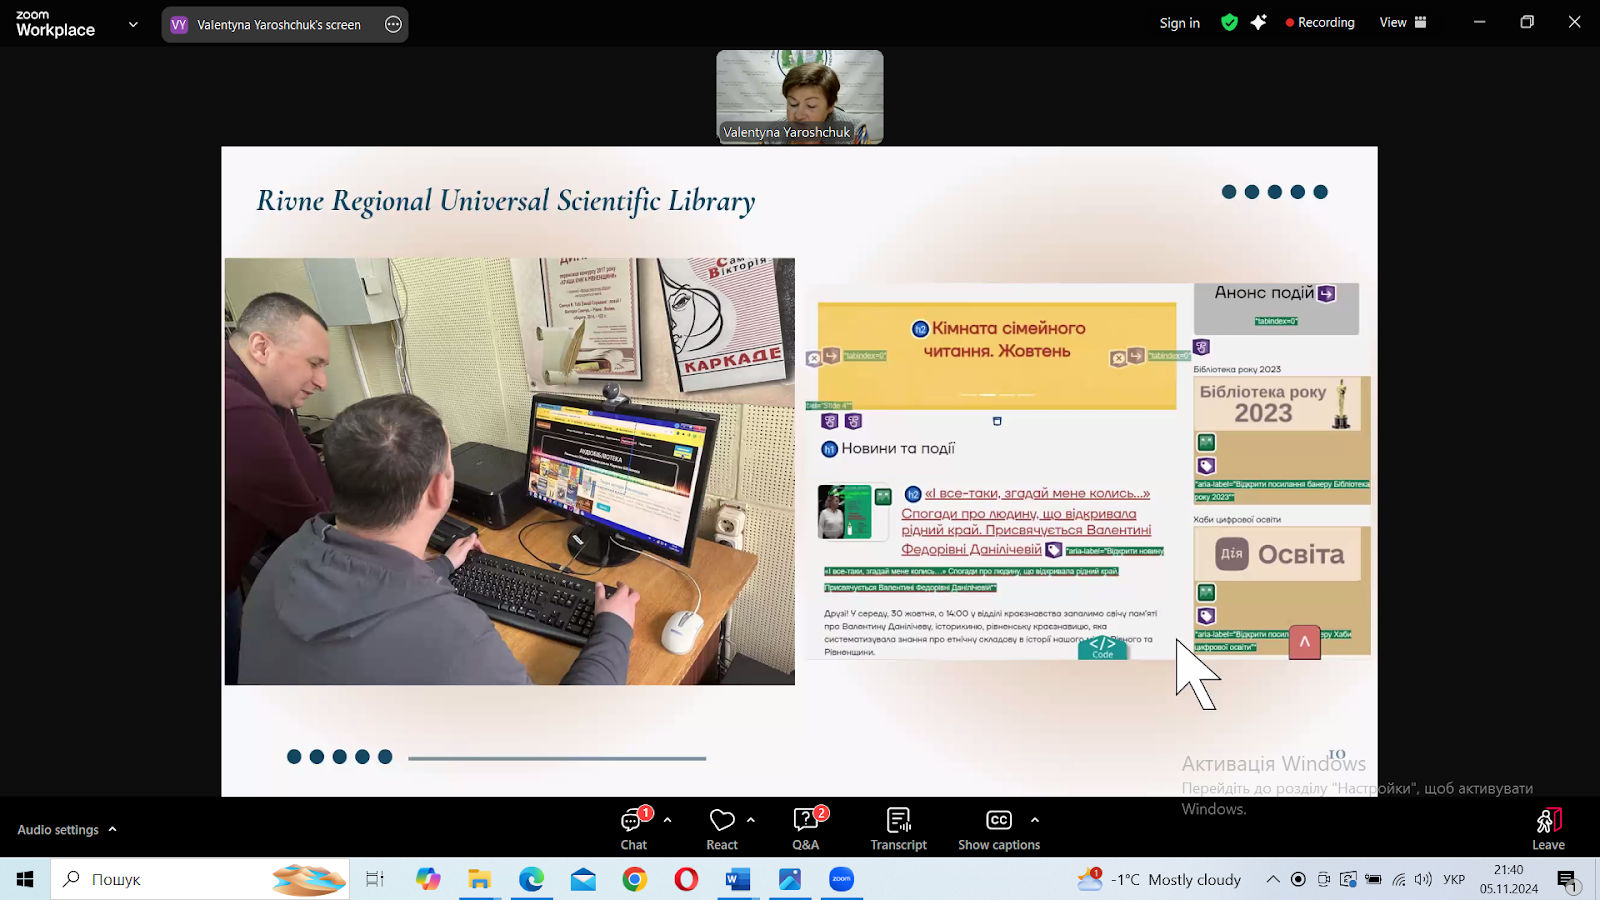The image size is (1600, 900).
Task: Click the green encryption shield icon
Action: point(1229,22)
